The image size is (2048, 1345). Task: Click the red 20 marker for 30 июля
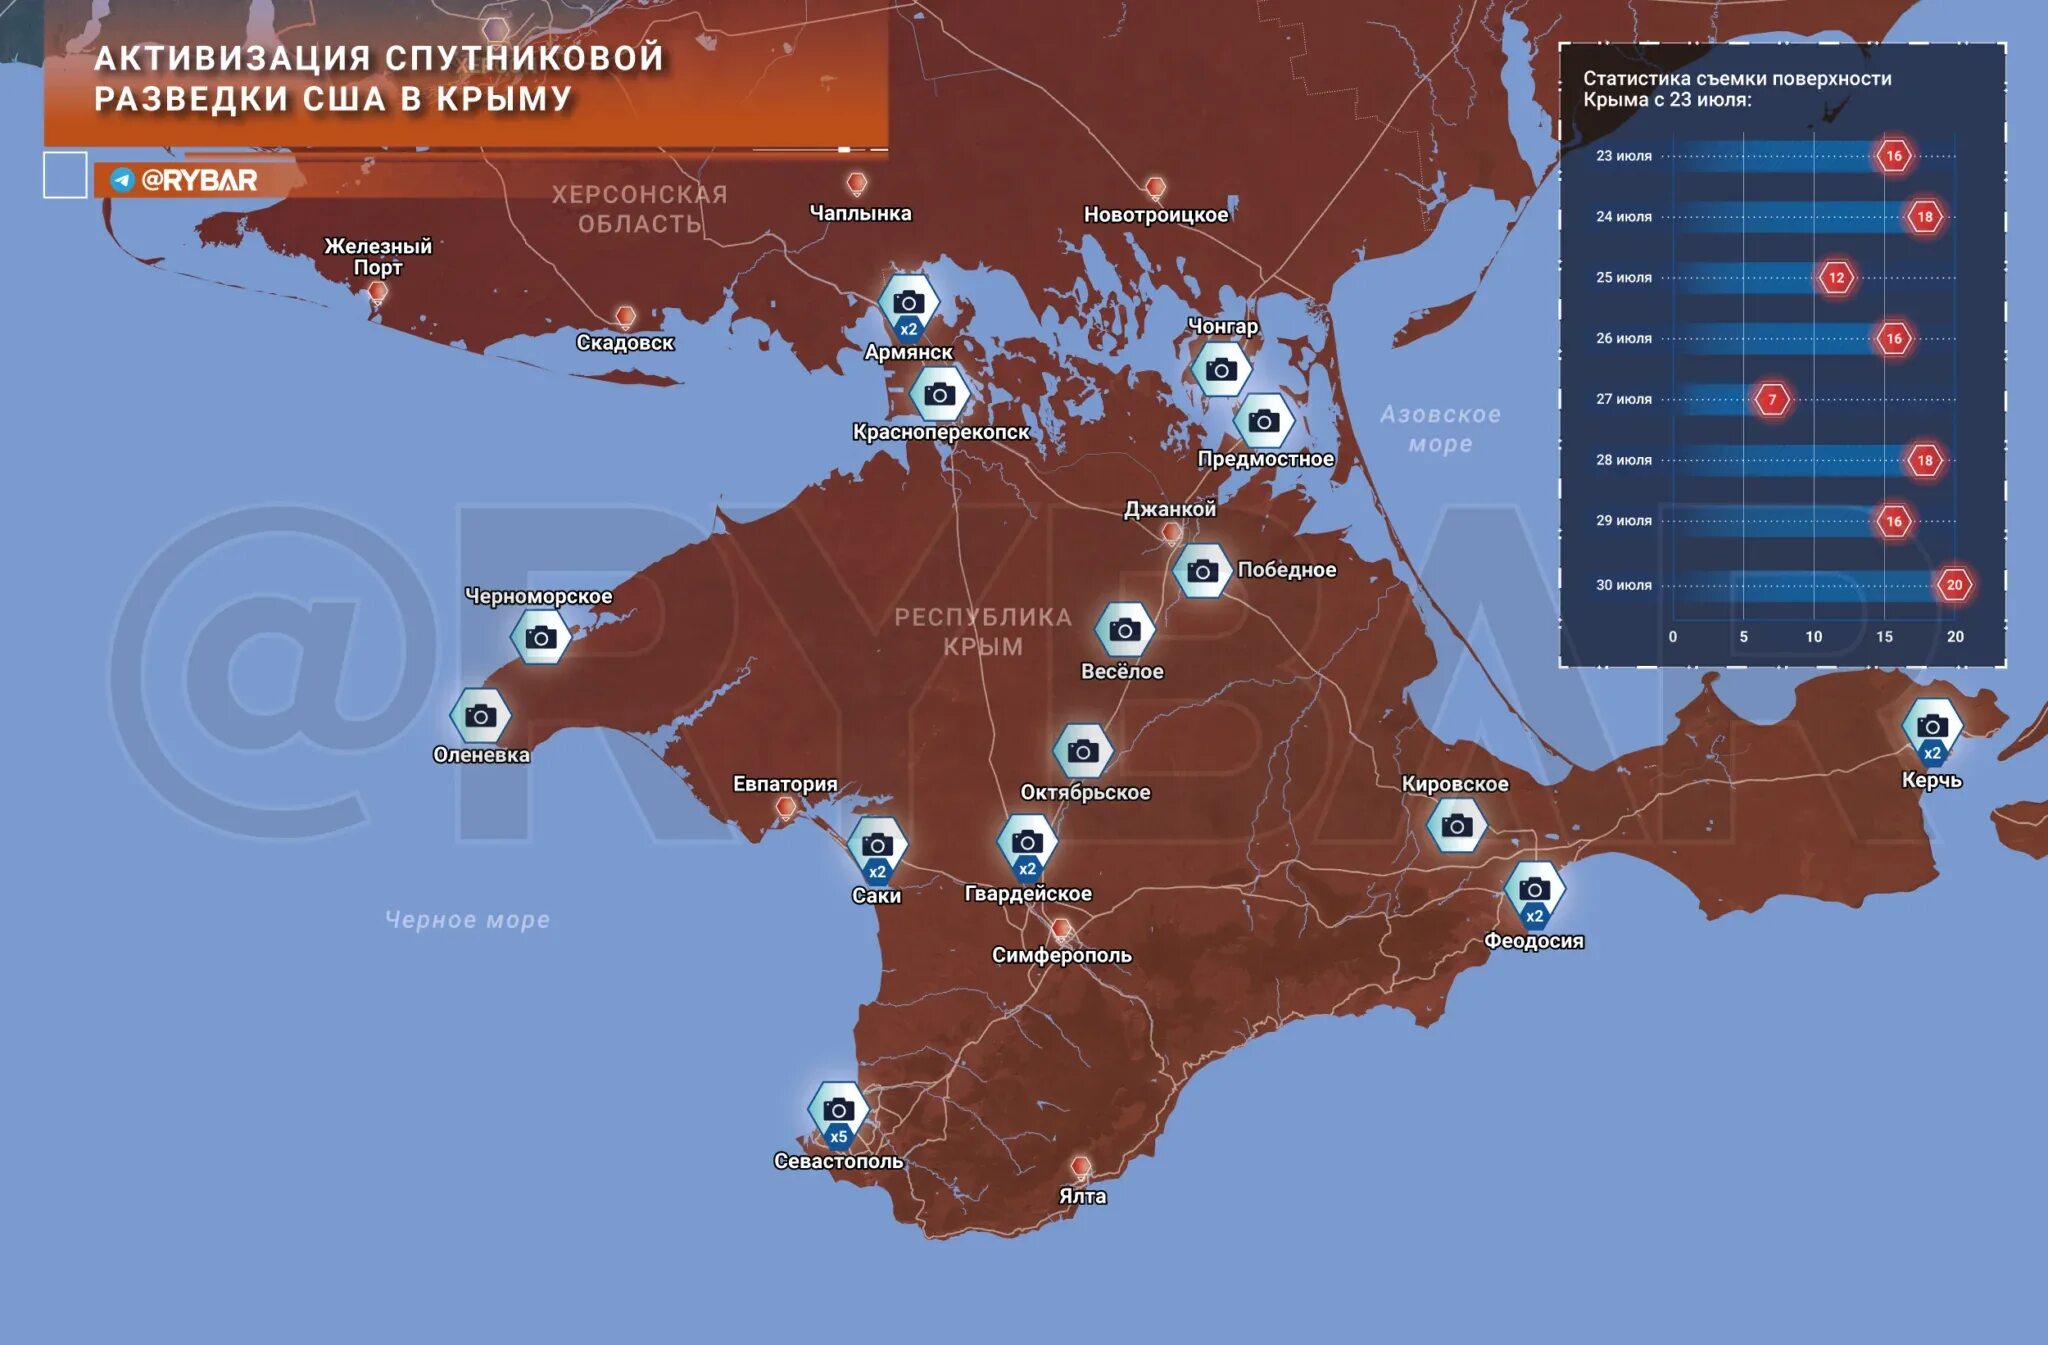[x=1954, y=585]
